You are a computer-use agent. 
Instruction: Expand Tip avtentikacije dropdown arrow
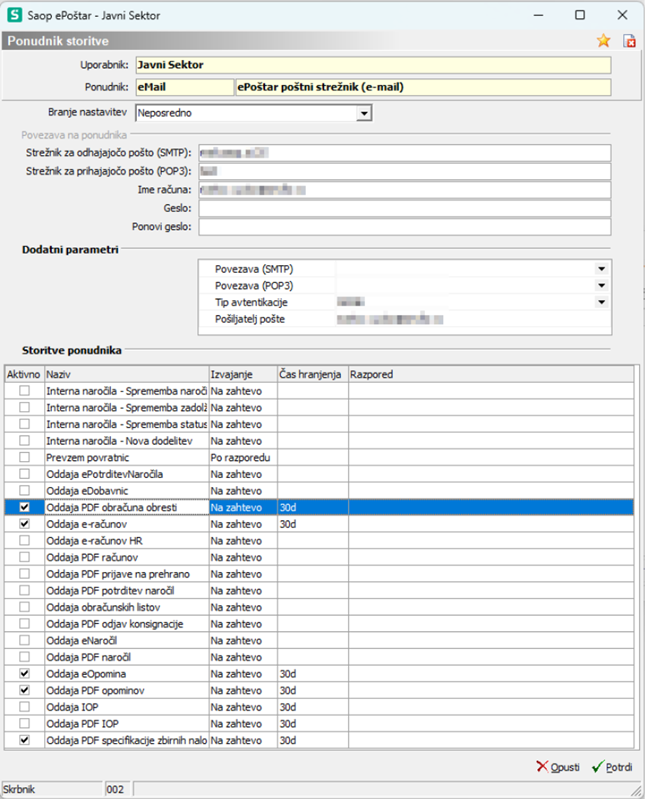click(x=602, y=302)
